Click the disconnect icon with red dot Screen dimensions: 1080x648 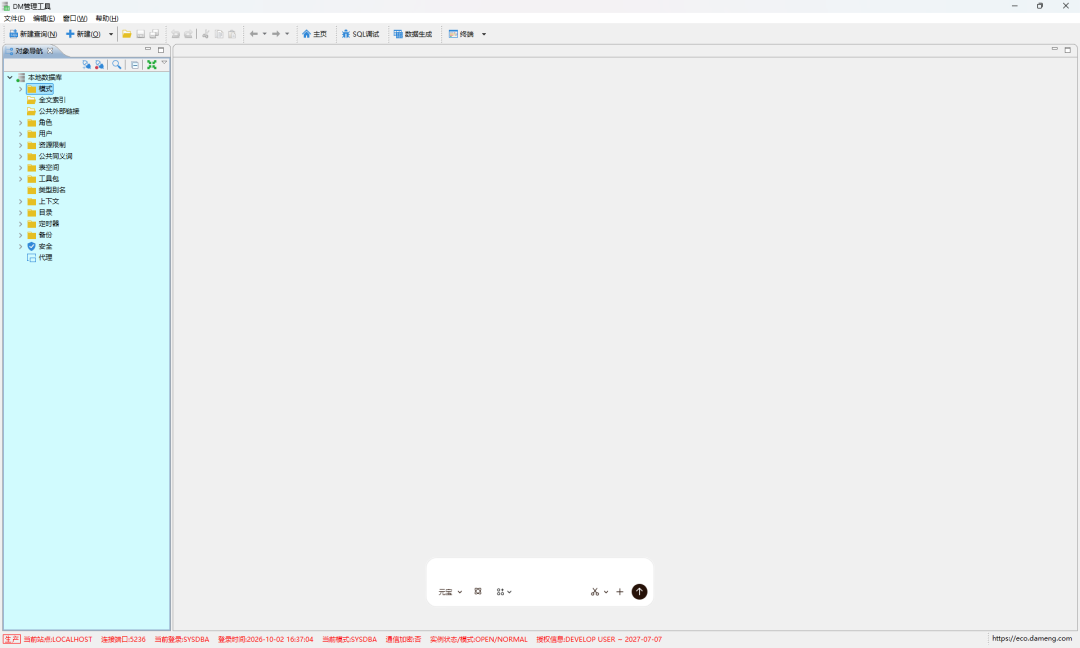coord(99,65)
